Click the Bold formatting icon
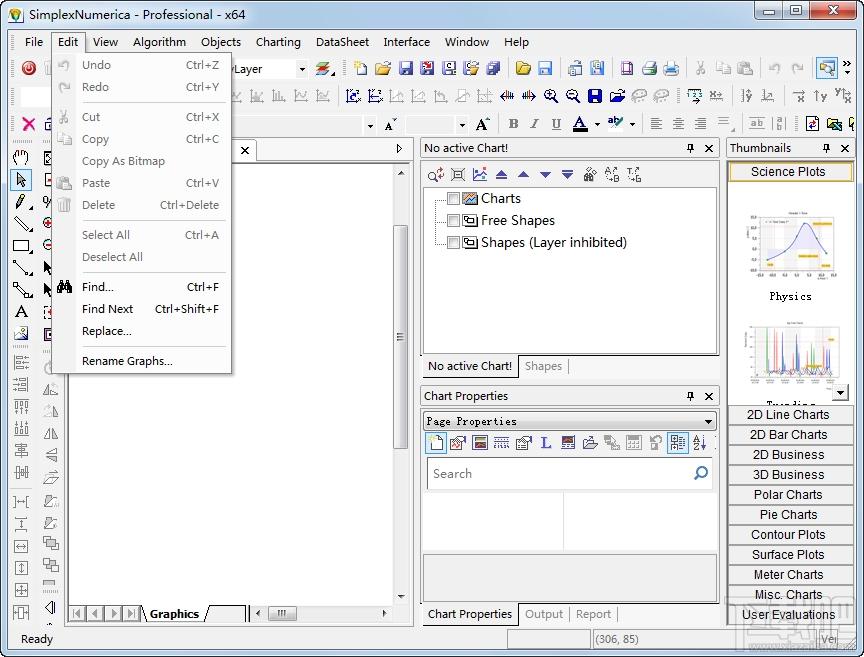The height and width of the screenshot is (657, 864). [x=513, y=124]
